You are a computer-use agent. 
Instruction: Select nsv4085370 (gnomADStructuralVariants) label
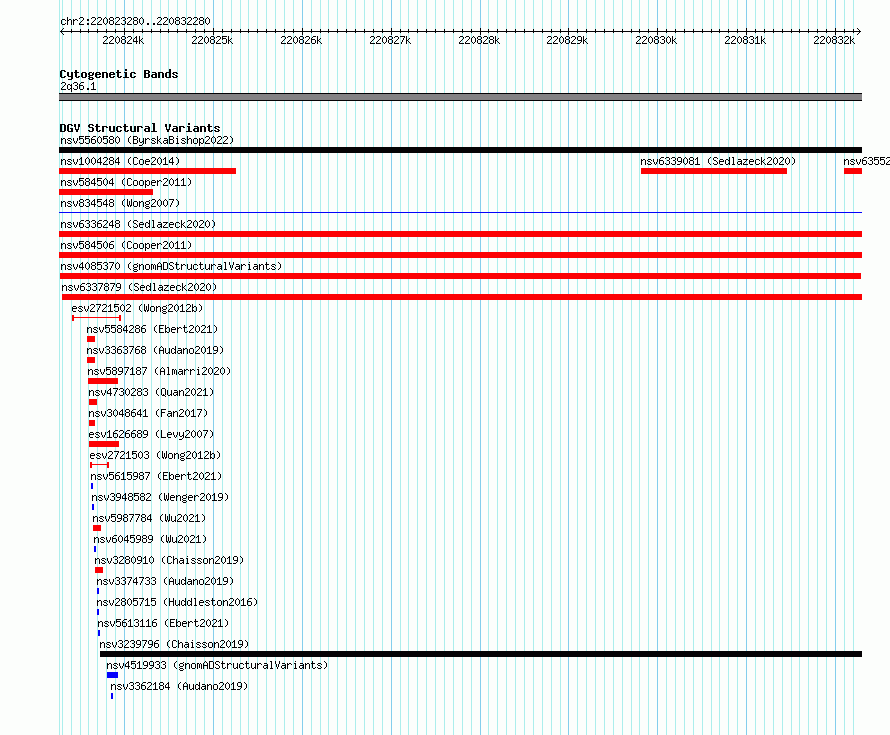[171, 266]
